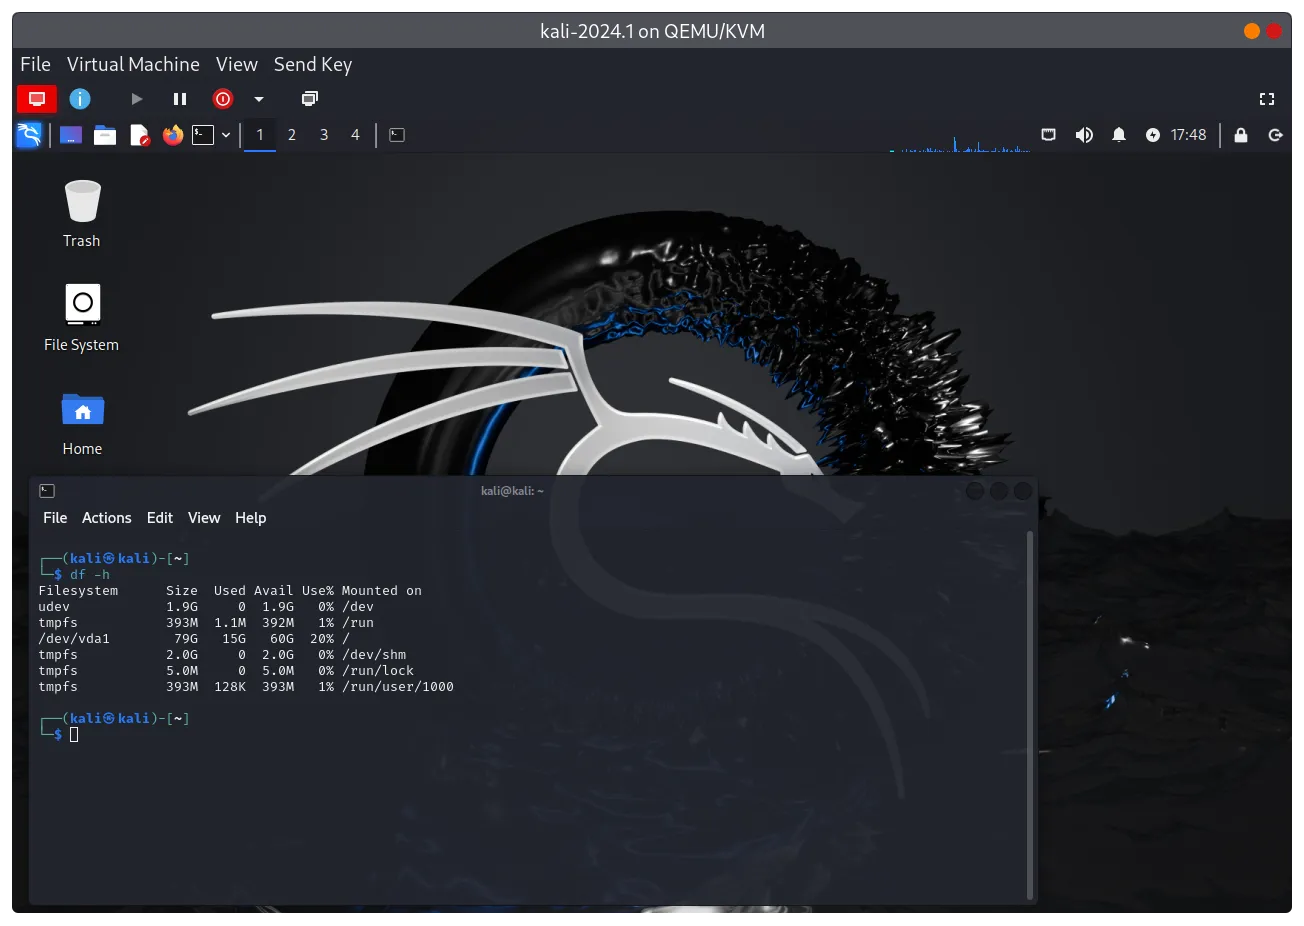Show the graphical console view
1304x926 pixels.
point(37,99)
